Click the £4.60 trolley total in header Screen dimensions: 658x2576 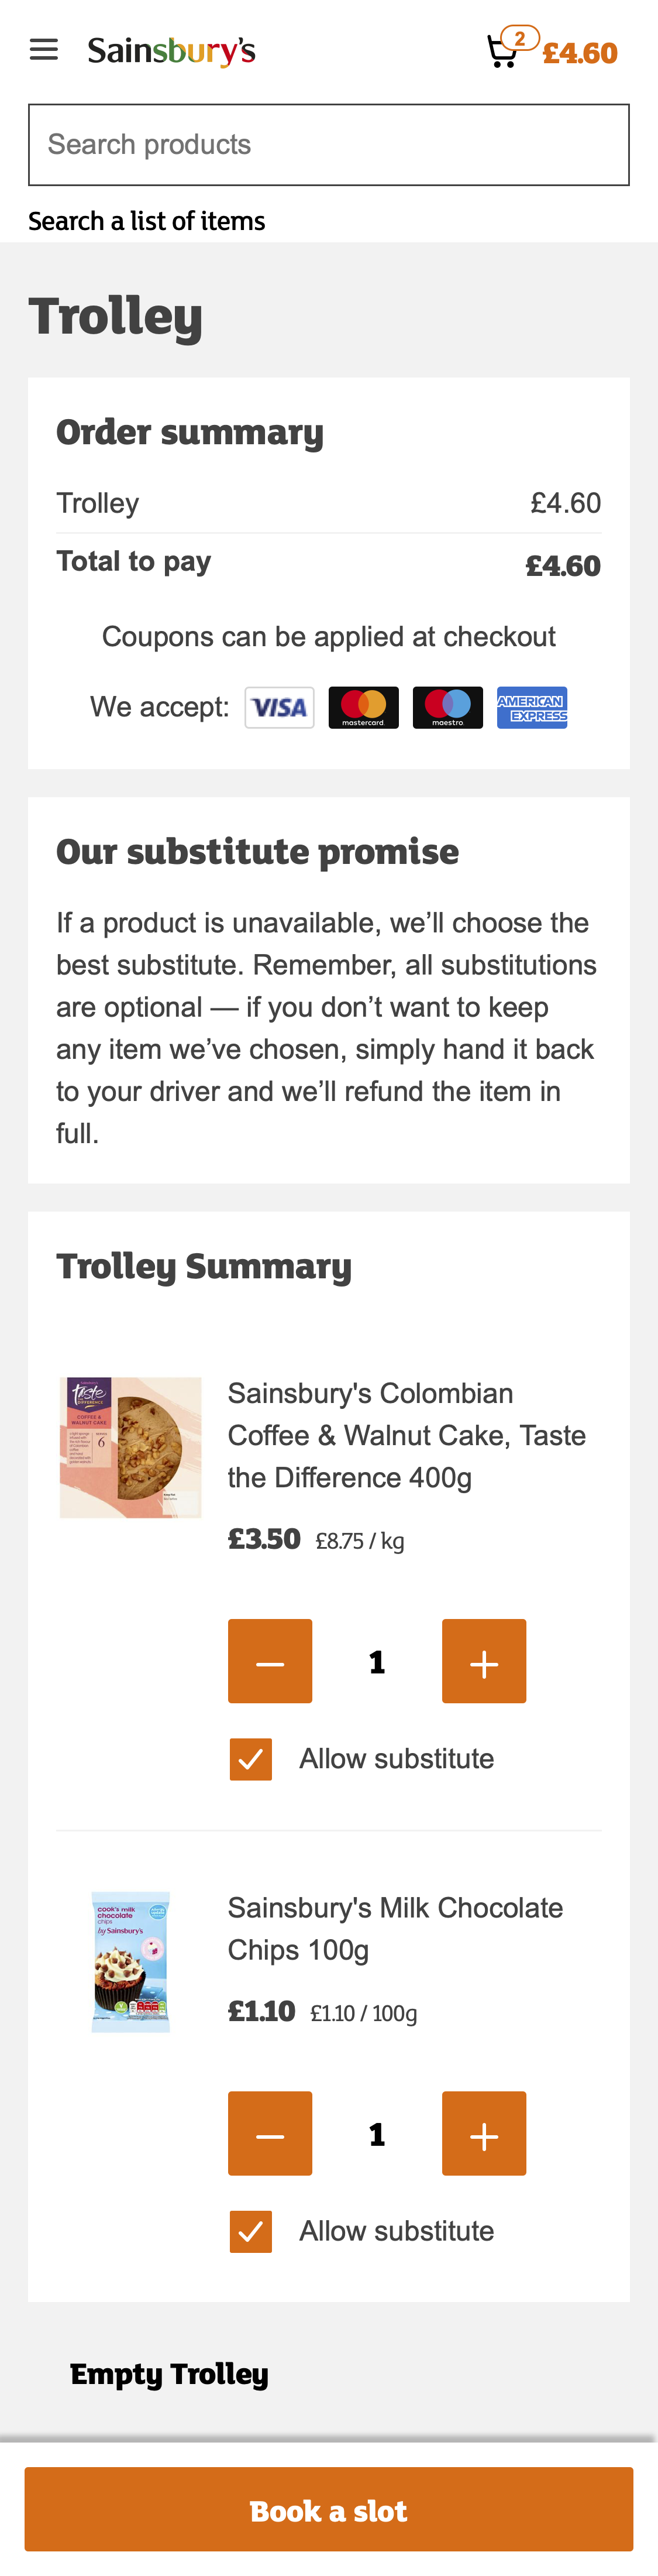580,53
